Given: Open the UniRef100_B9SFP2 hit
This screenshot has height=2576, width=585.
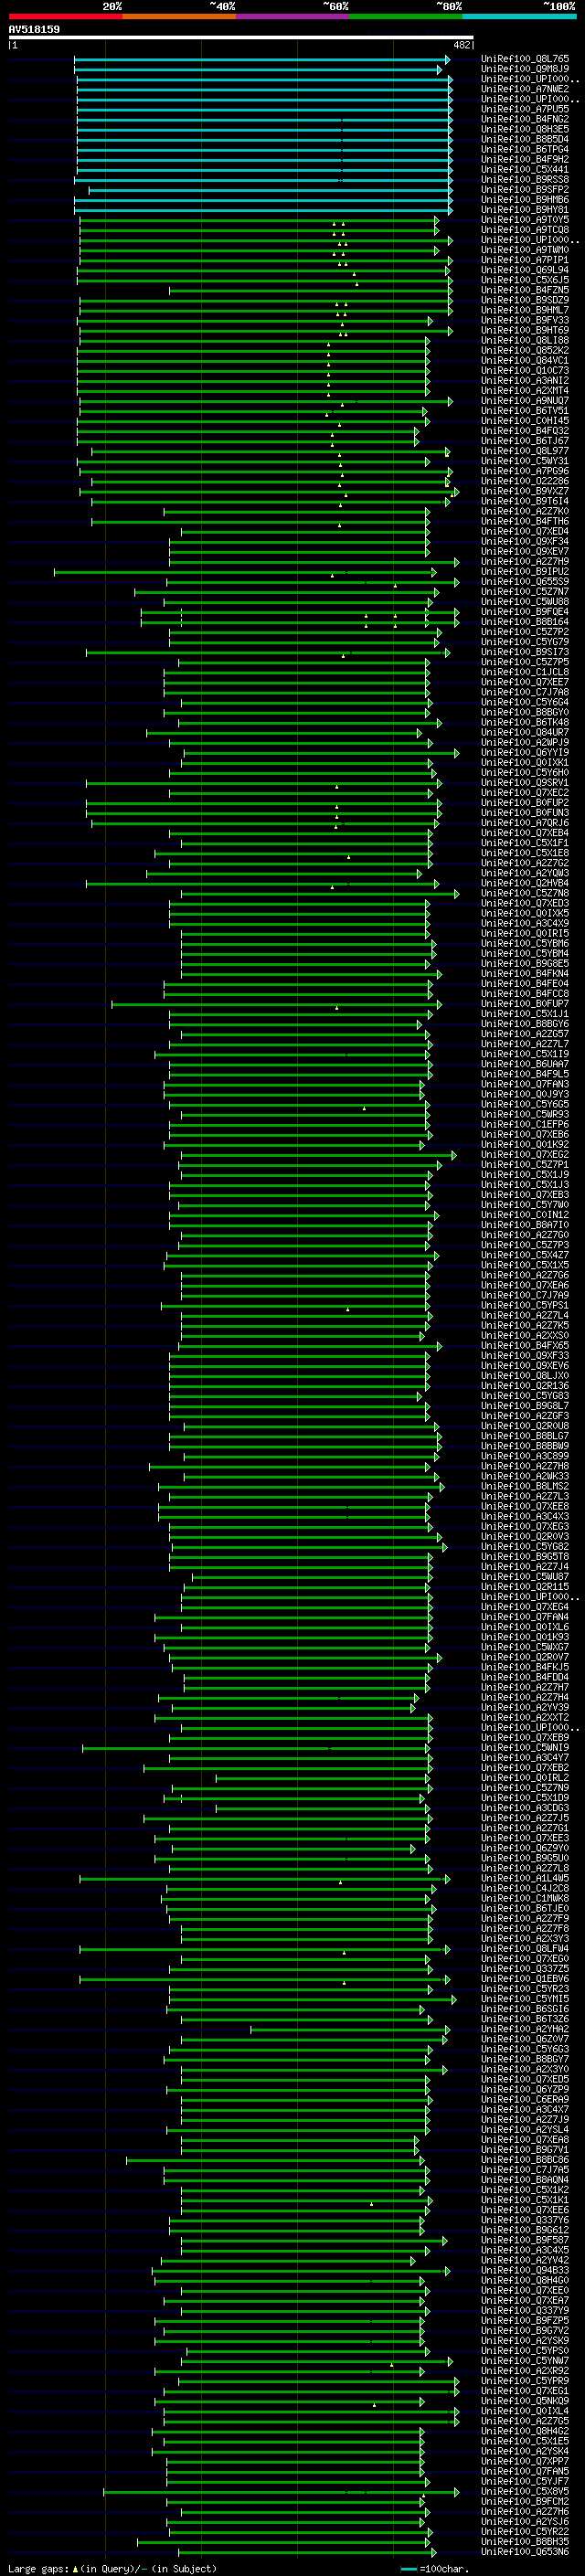Looking at the screenshot, I should (x=525, y=190).
